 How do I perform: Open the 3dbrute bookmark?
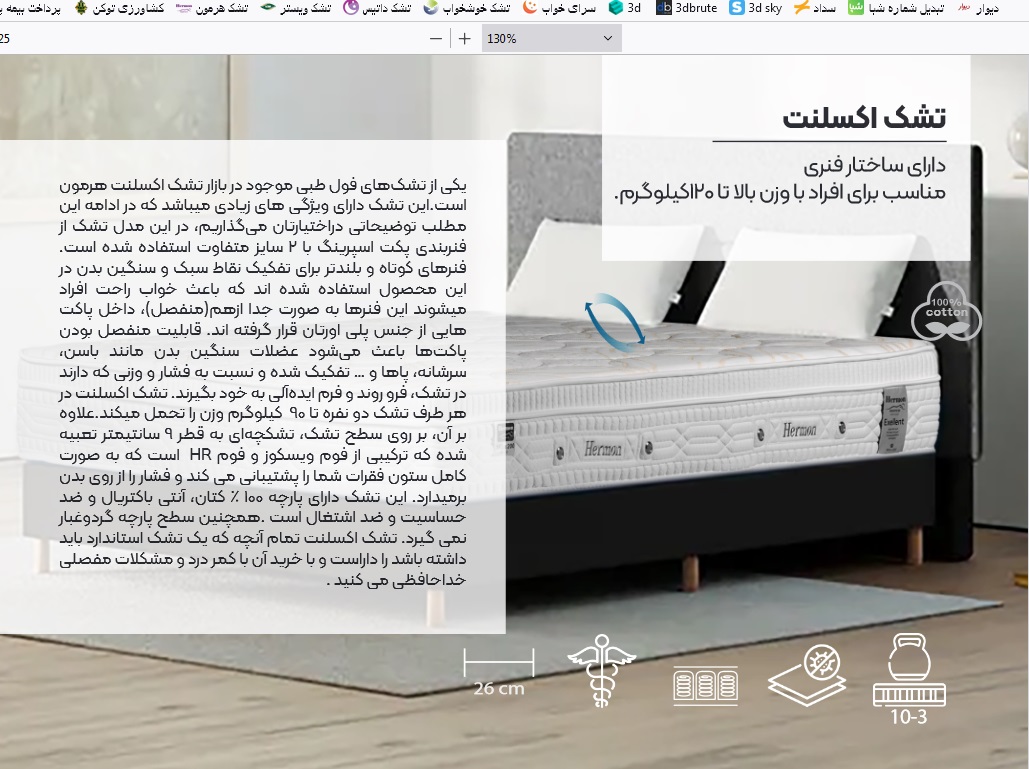pyautogui.click(x=687, y=8)
